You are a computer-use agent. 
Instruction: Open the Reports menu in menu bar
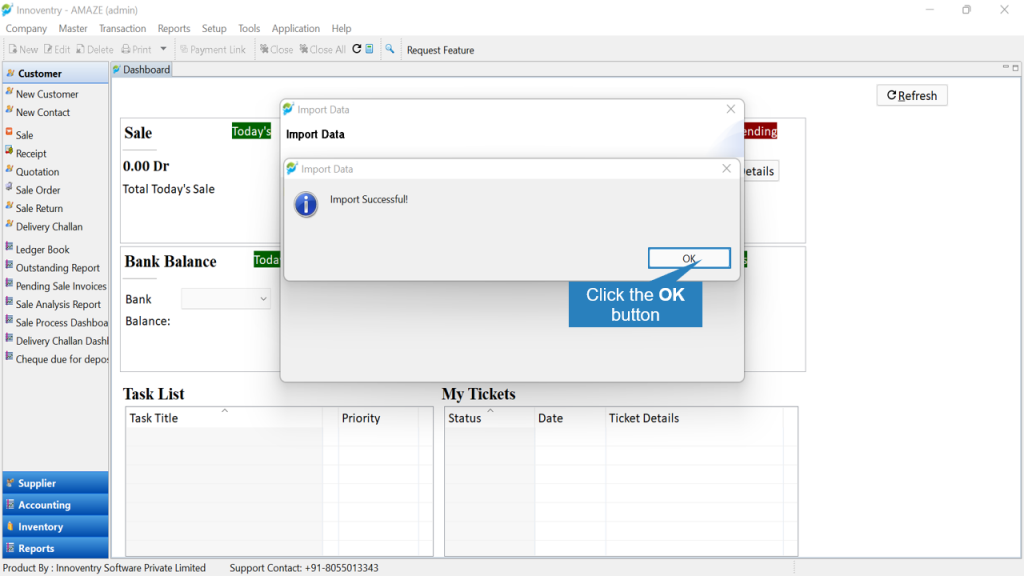[174, 29]
